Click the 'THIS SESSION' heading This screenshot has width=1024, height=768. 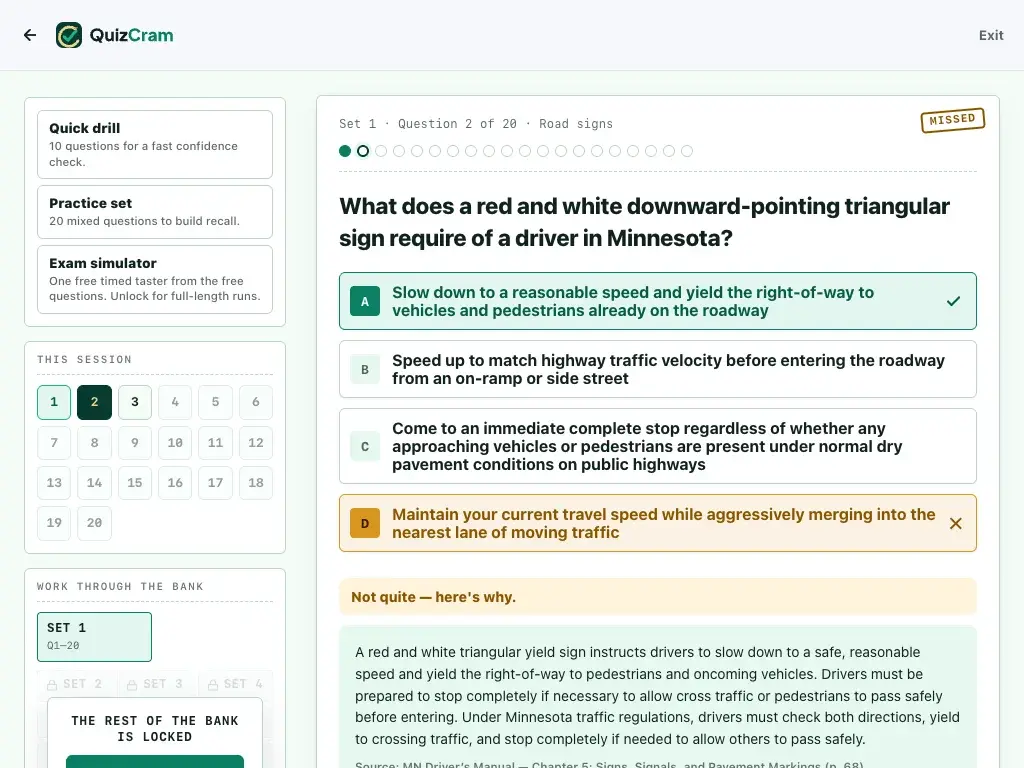(x=84, y=360)
